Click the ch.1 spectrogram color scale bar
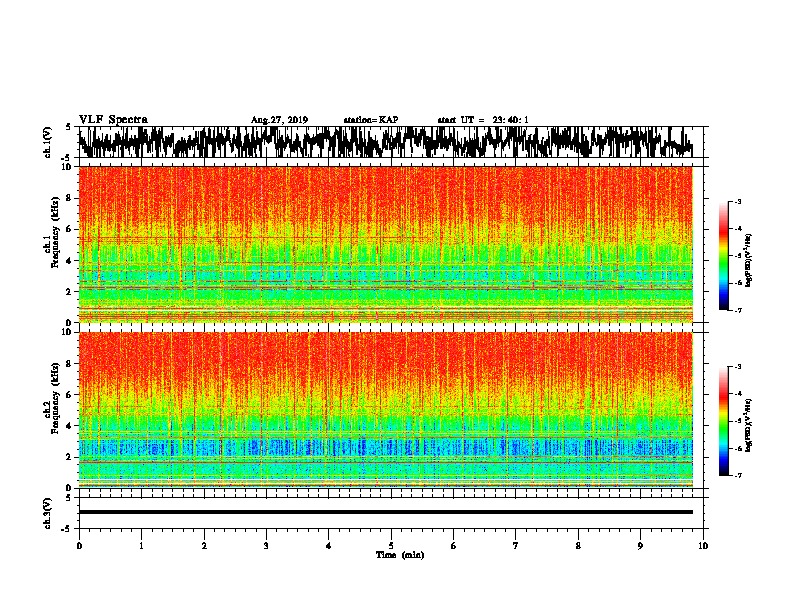The height and width of the screenshot is (612, 792). [723, 256]
